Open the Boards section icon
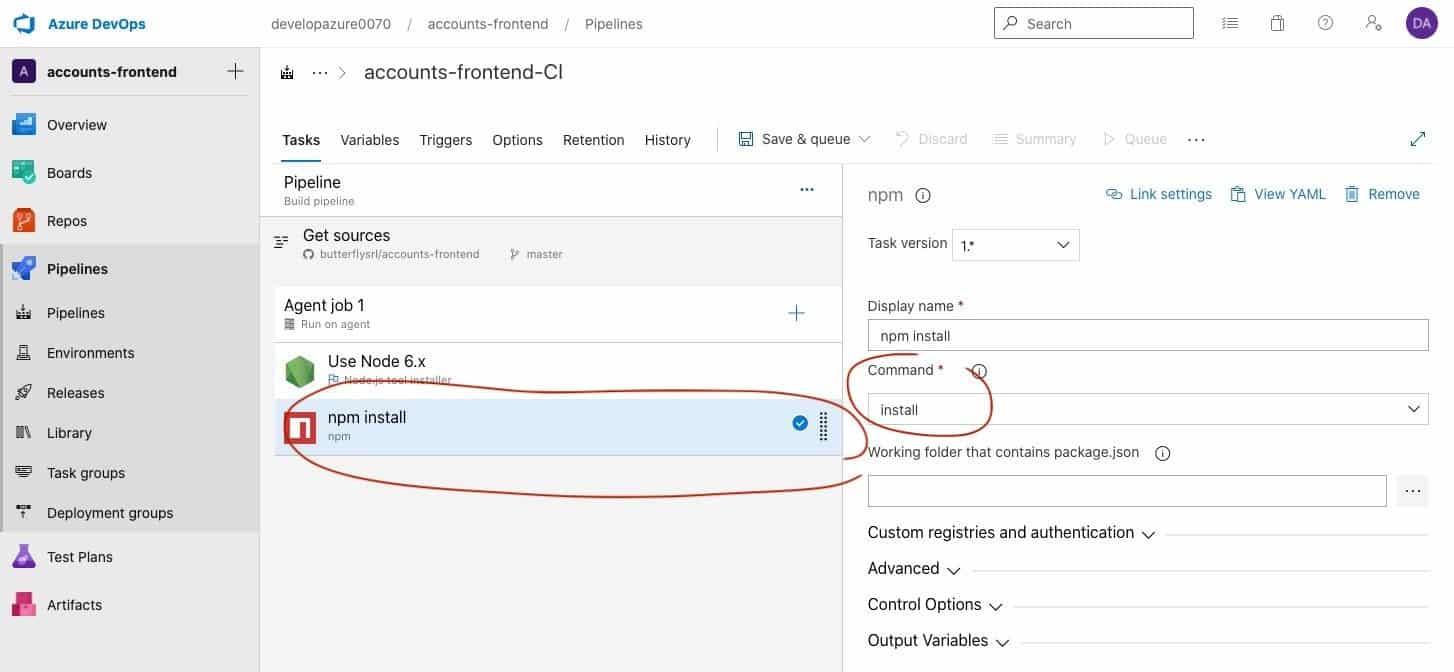Image resolution: width=1454 pixels, height=672 pixels. 24,173
